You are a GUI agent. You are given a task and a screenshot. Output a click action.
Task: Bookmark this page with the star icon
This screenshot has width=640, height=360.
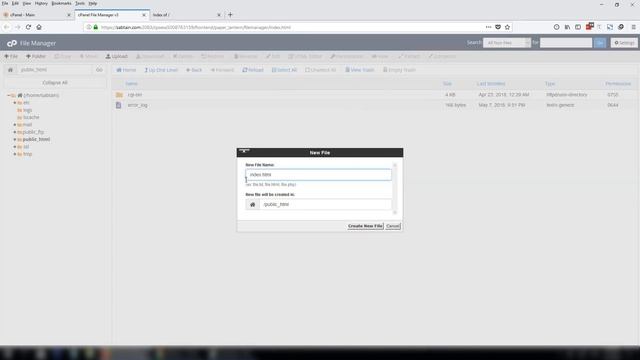507,27
